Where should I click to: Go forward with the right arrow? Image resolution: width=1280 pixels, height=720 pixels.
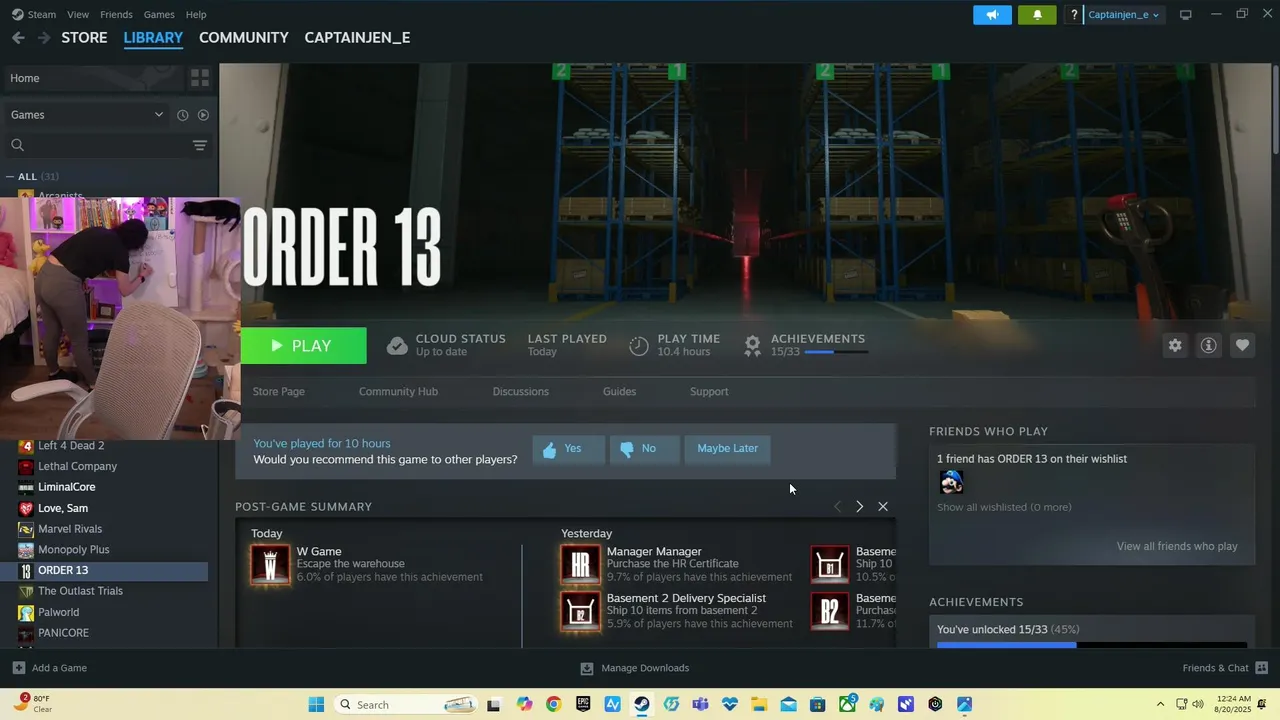tap(44, 37)
